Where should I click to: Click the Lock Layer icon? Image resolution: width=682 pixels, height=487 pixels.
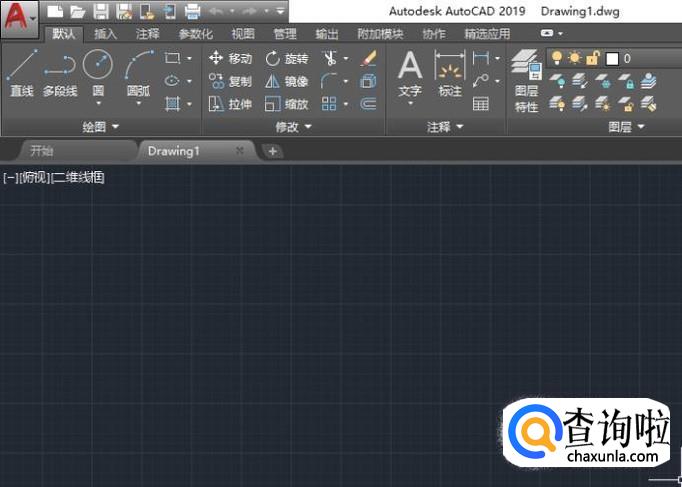625,81
